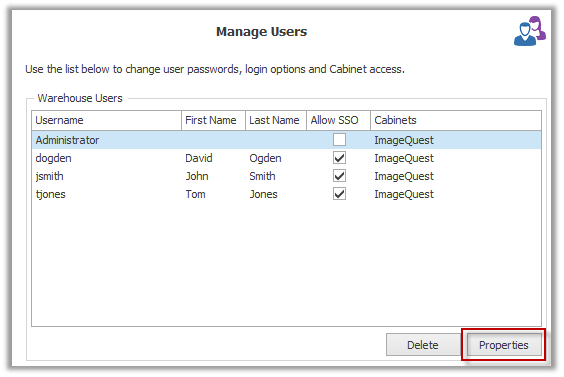Click the Cabinets column header
The height and width of the screenshot is (377, 564).
456,120
